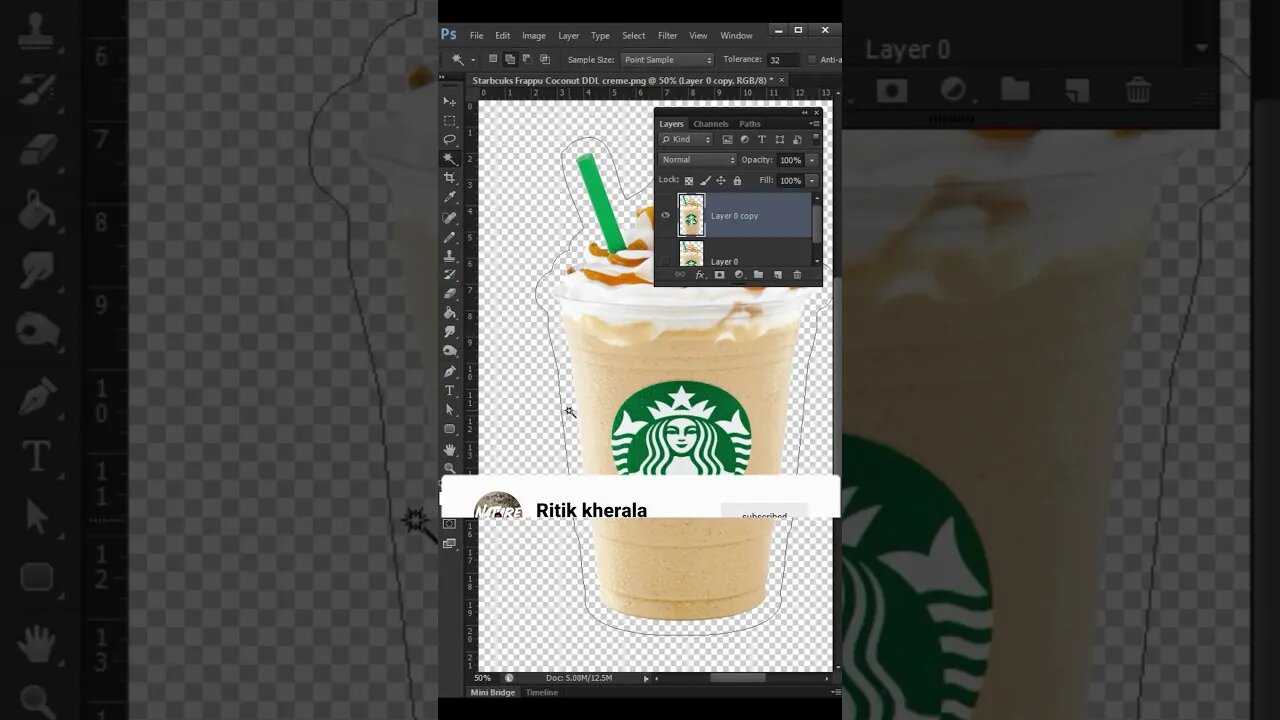The height and width of the screenshot is (720, 1280).
Task: Create adjustment layer dropdown icon
Action: click(739, 275)
